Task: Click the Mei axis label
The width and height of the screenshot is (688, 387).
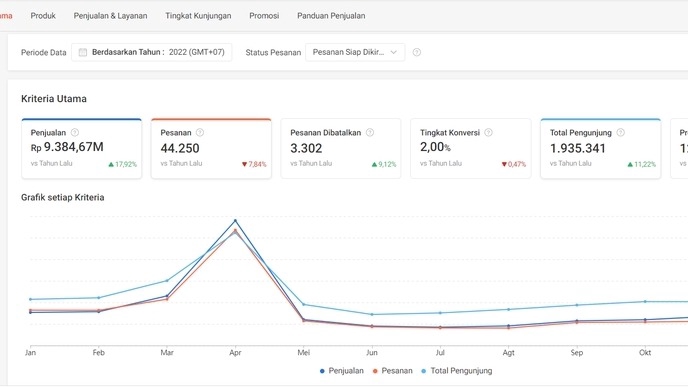Action: coord(304,353)
